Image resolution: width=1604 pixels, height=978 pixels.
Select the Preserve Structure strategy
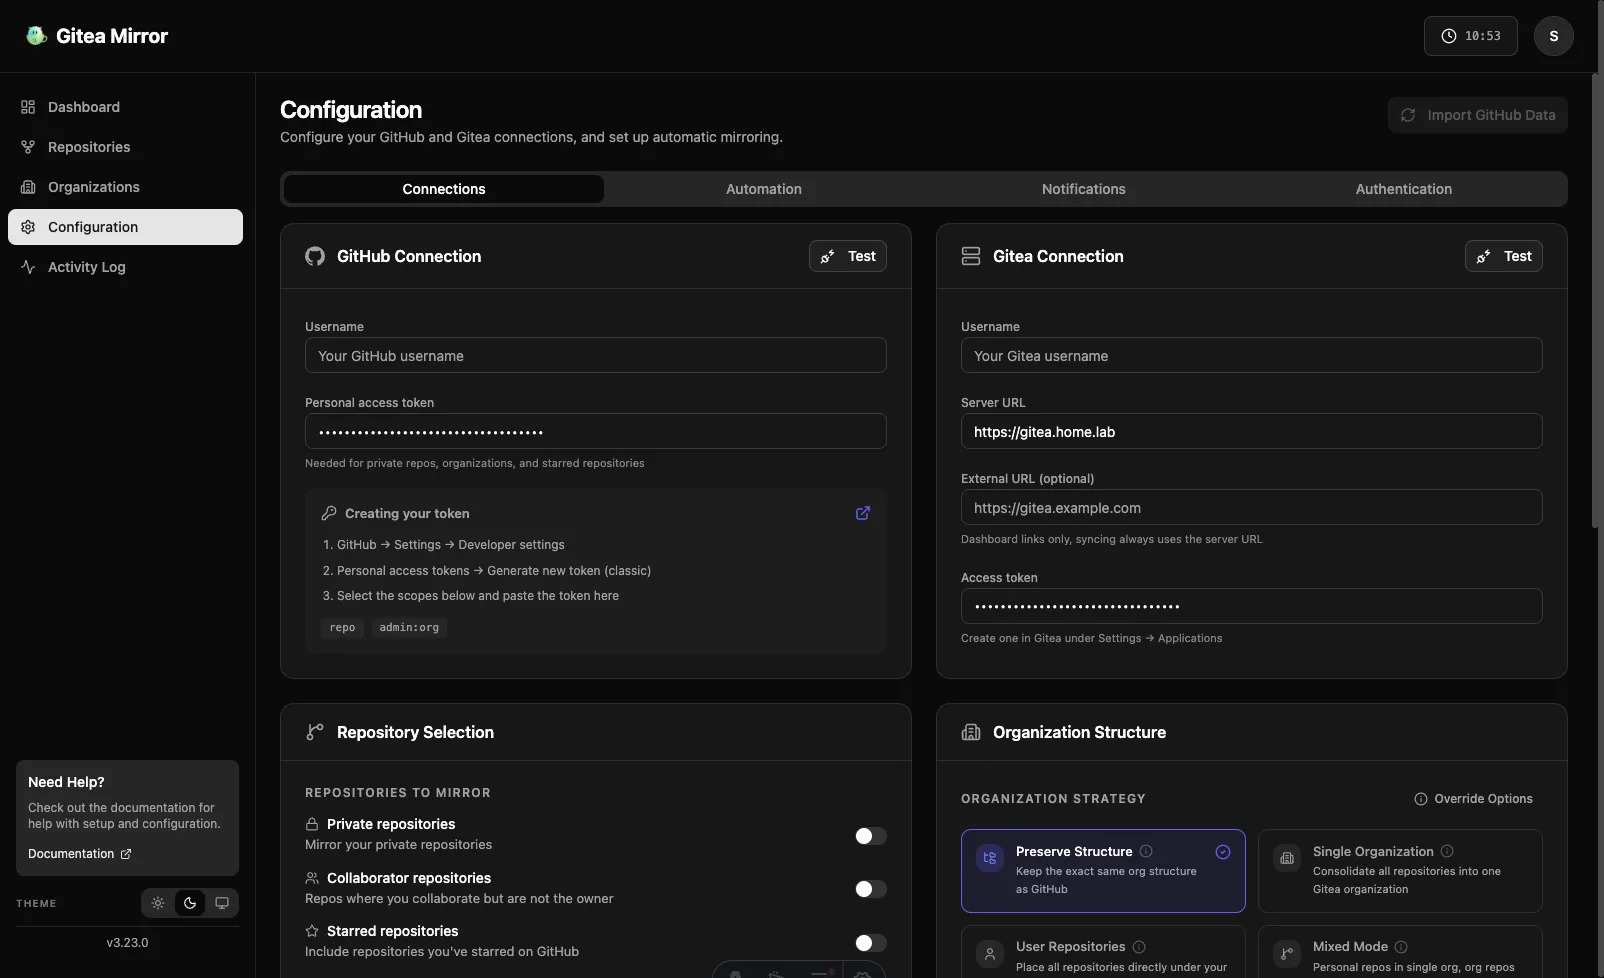pyautogui.click(x=1103, y=871)
